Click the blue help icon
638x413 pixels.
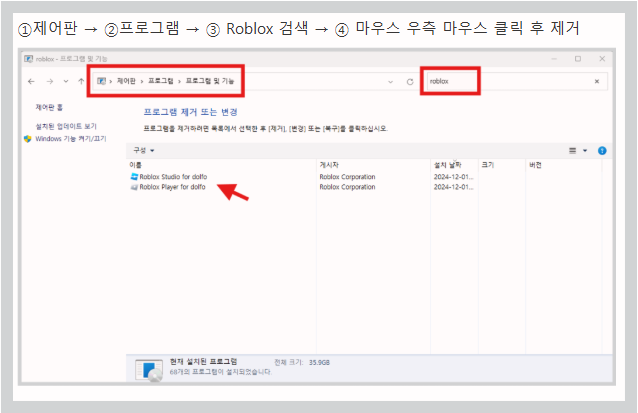(602, 151)
